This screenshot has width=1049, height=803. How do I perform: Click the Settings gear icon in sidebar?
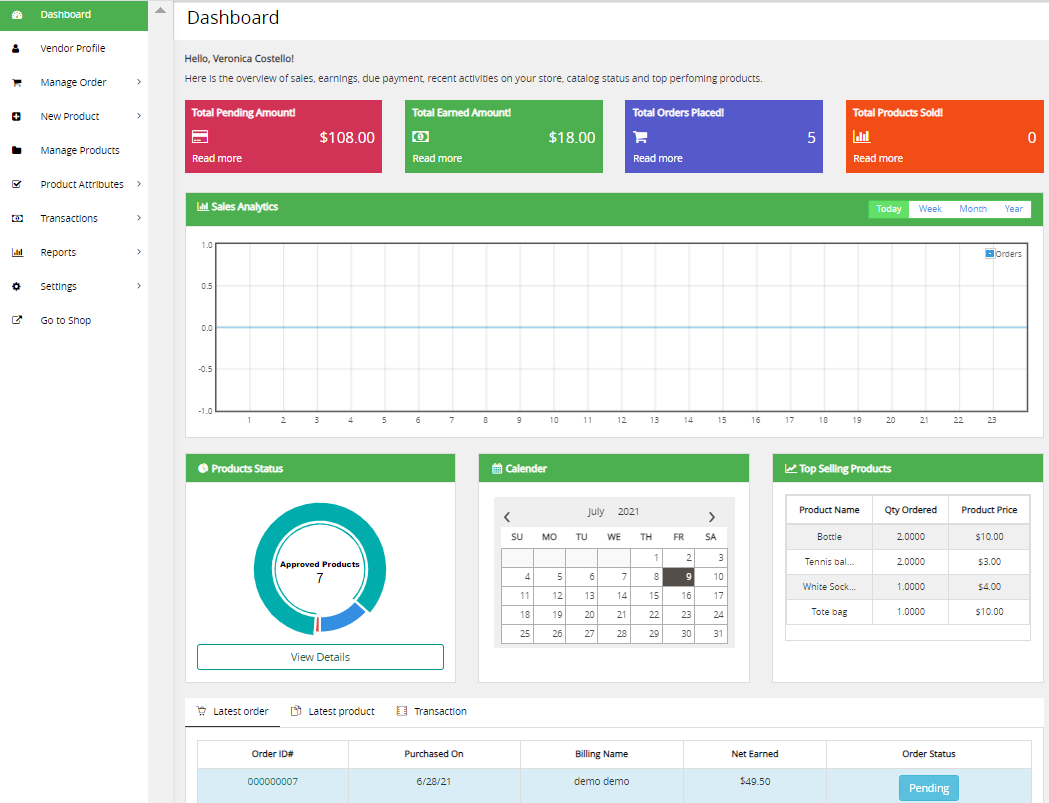coord(16,287)
